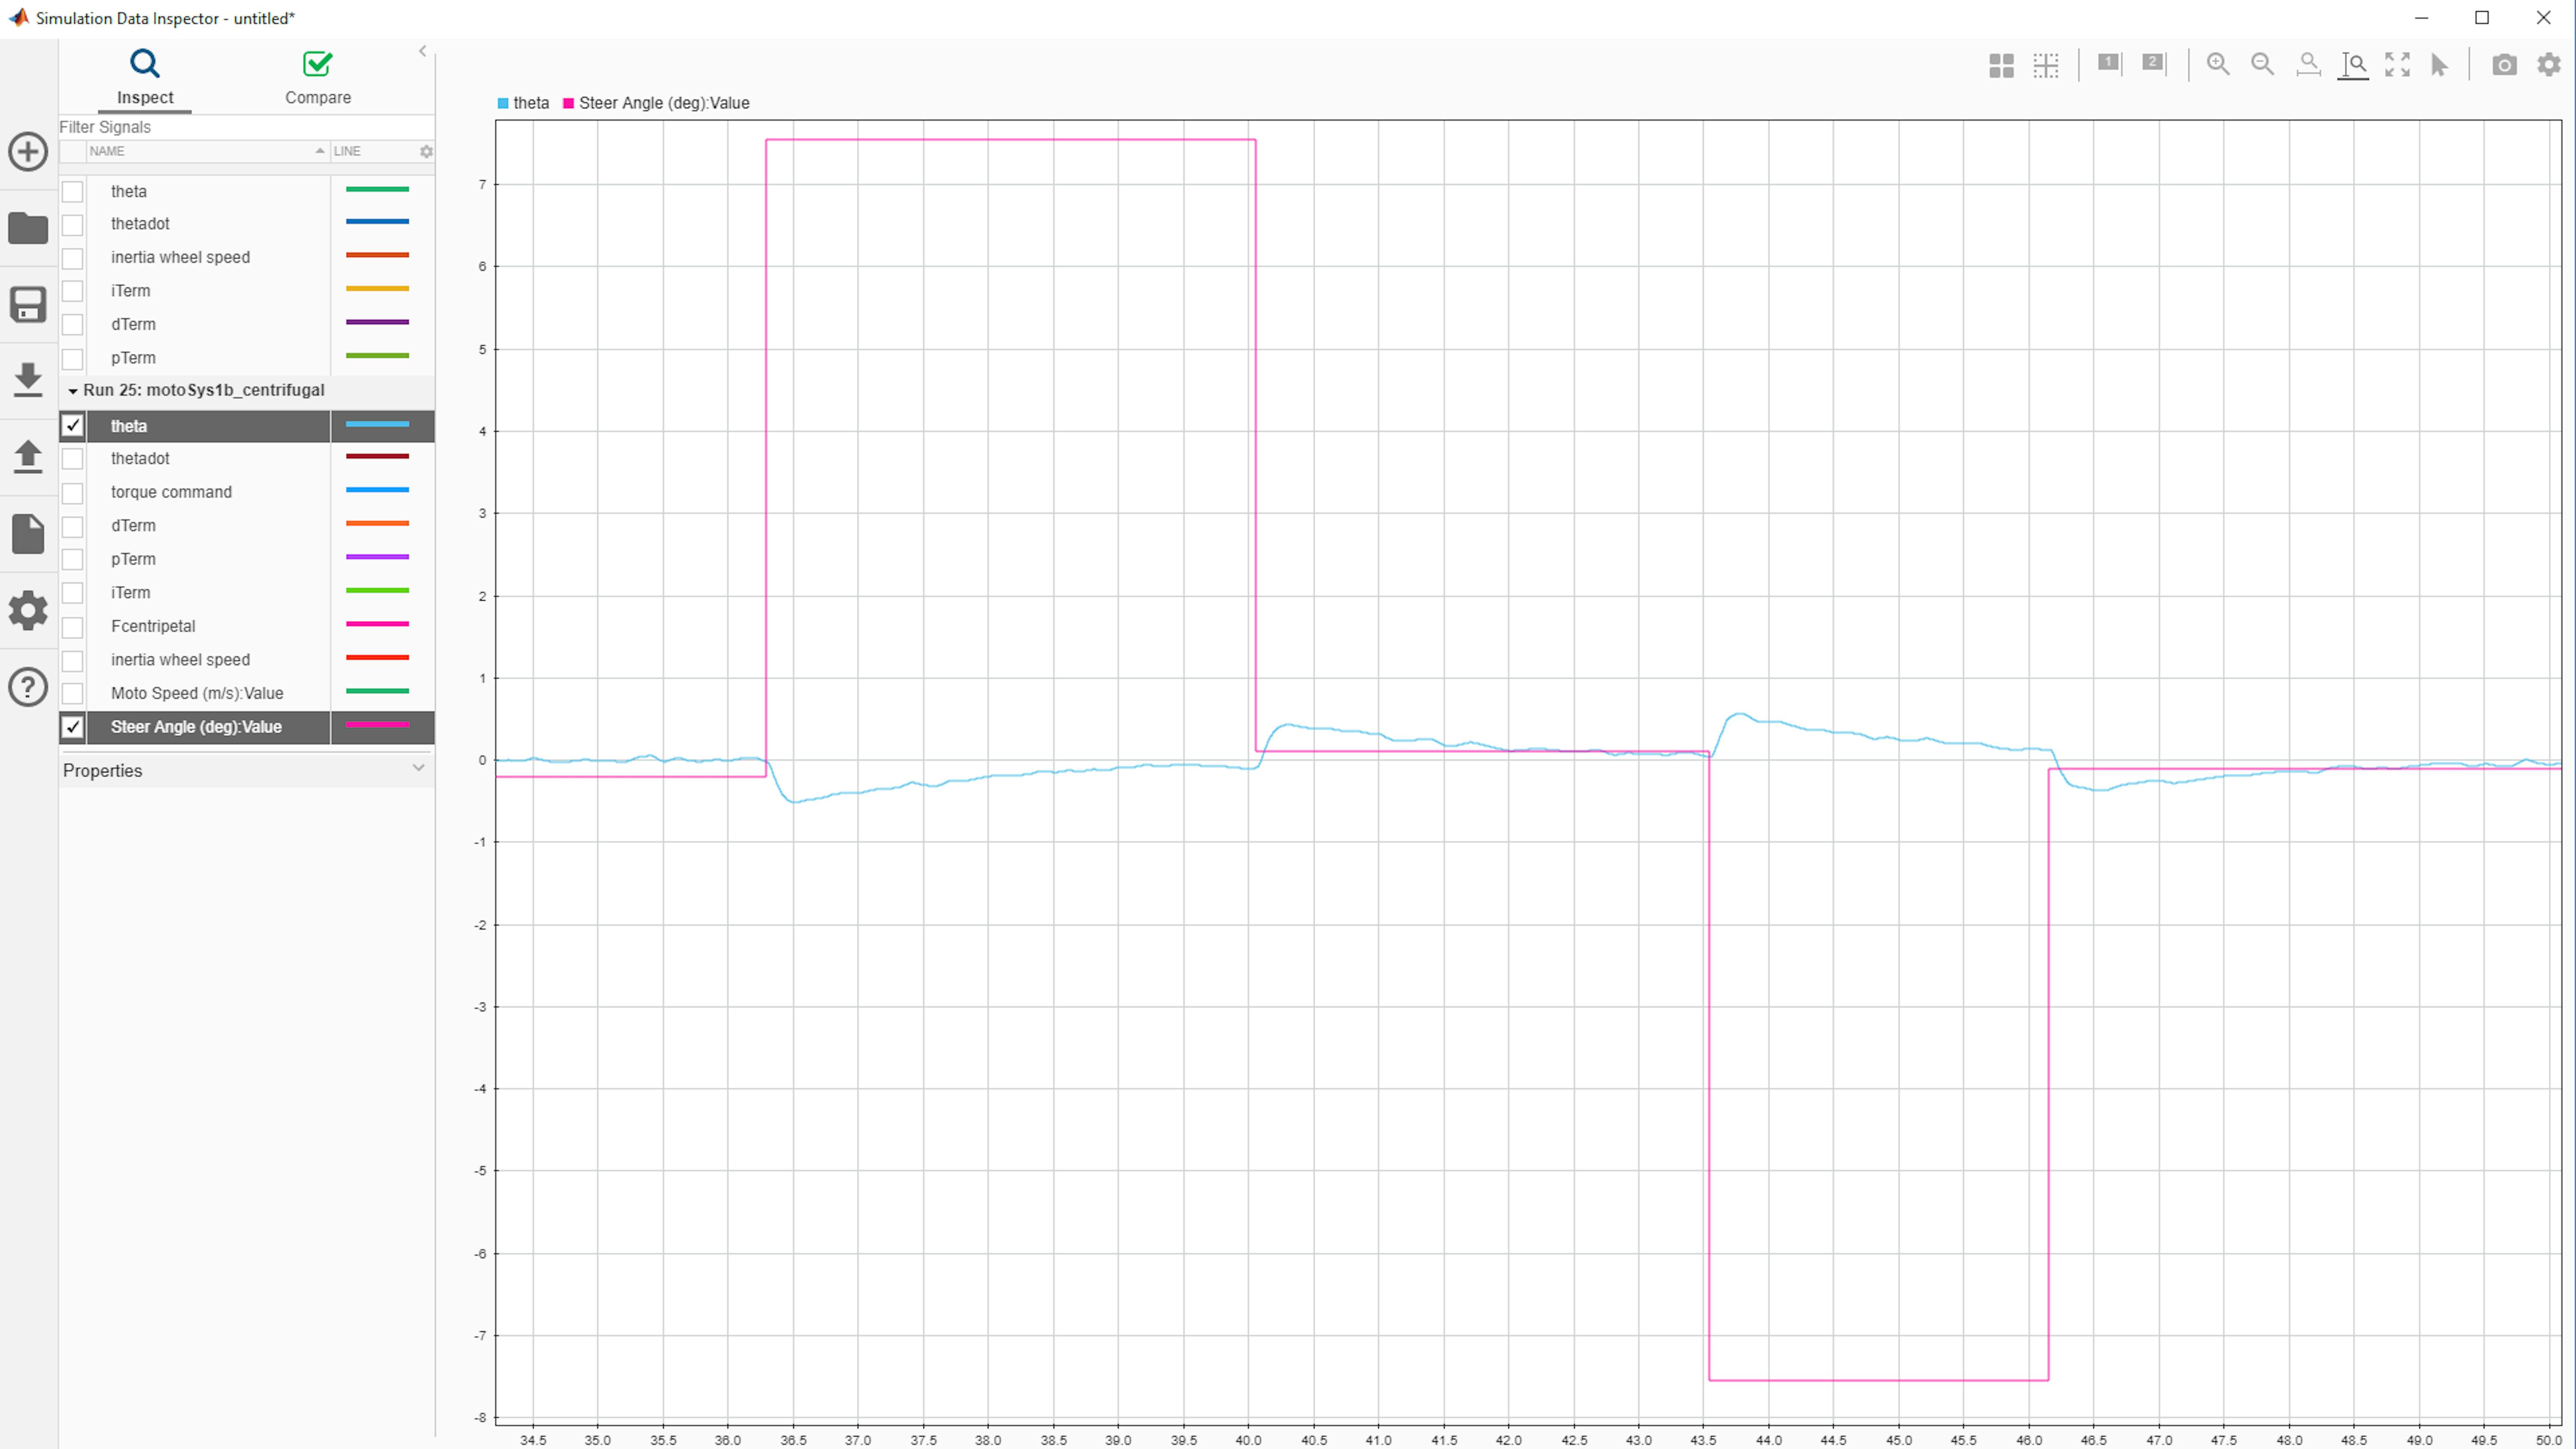2576x1449 pixels.
Task: Select zoom in Y axis tool
Action: [2354, 65]
